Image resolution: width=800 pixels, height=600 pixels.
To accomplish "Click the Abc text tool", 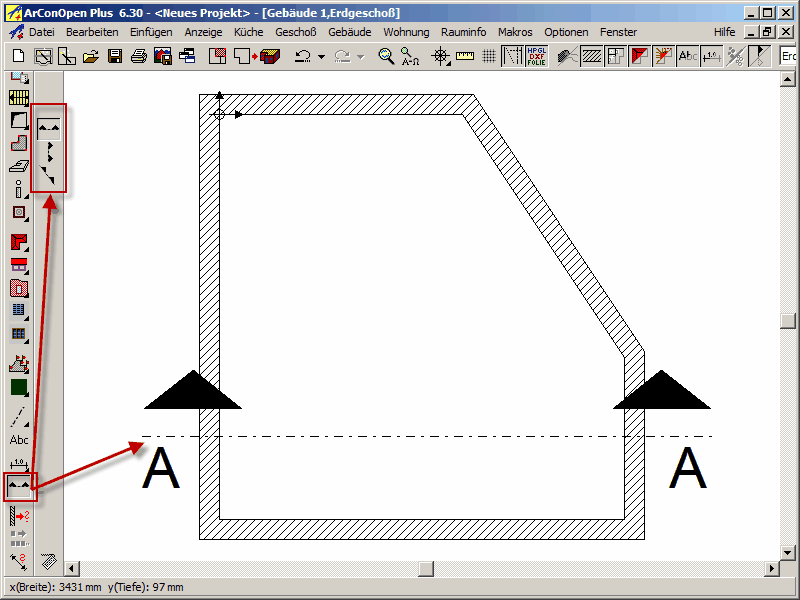I will [x=19, y=440].
